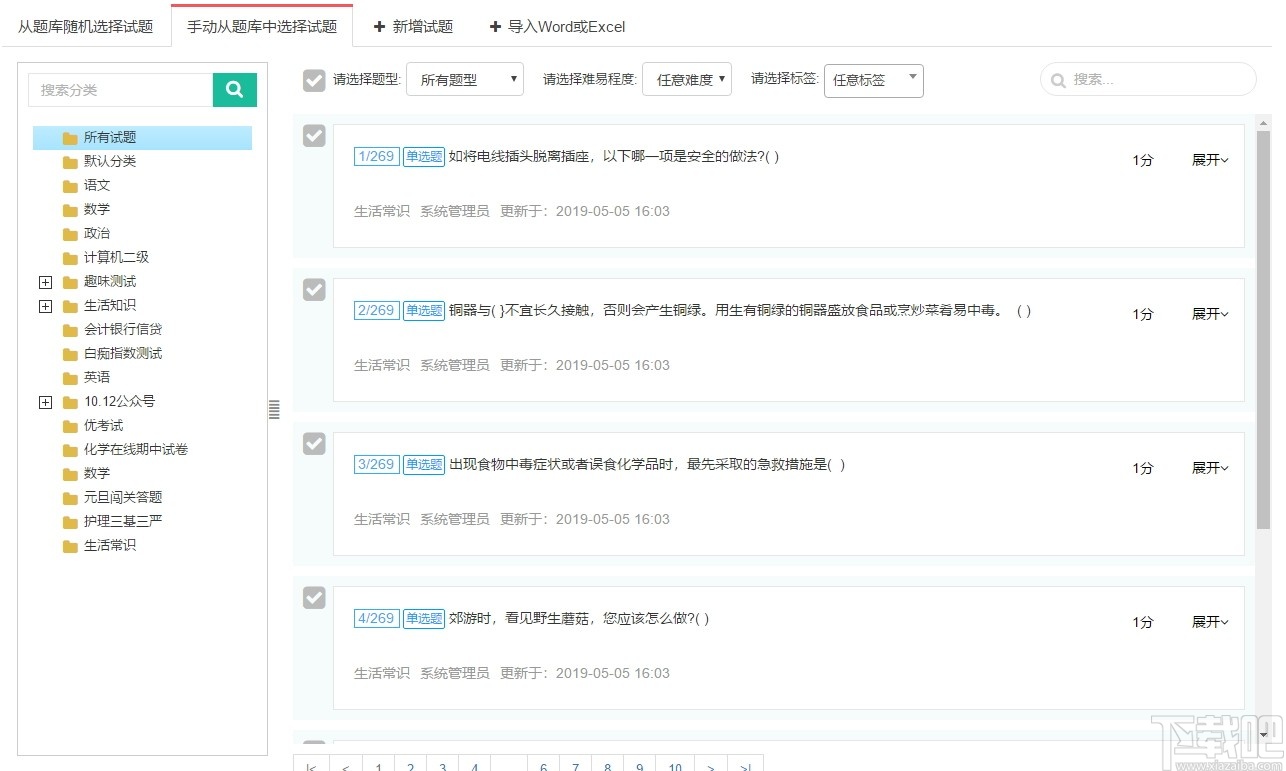Click the plus icon on 导入Word或Excel
Image resolution: width=1286 pixels, height=771 pixels.
tap(496, 27)
